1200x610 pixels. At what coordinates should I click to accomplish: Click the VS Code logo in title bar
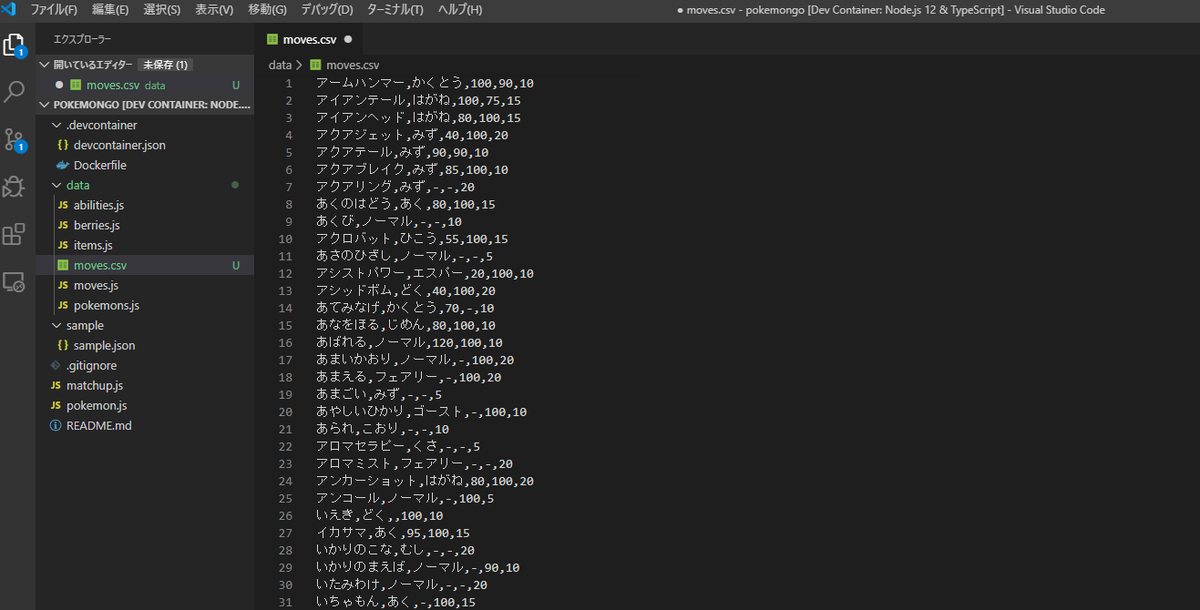(10, 9)
